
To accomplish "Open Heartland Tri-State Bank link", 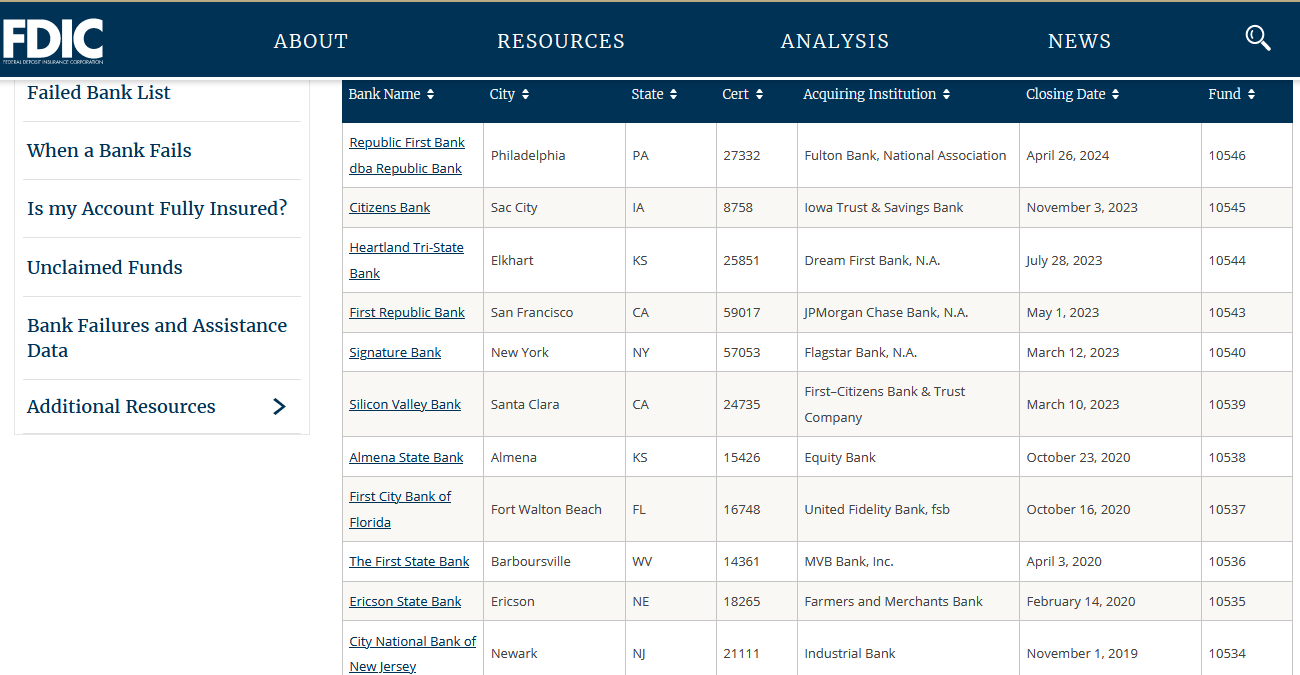I will click(407, 260).
